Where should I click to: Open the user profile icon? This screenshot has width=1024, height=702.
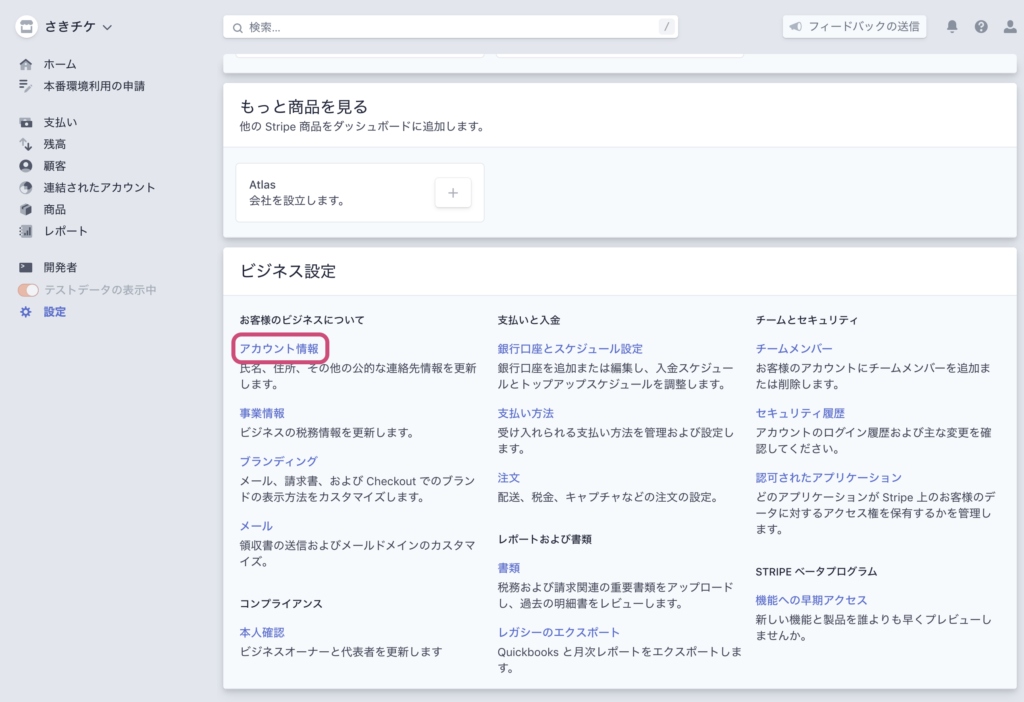[1009, 27]
